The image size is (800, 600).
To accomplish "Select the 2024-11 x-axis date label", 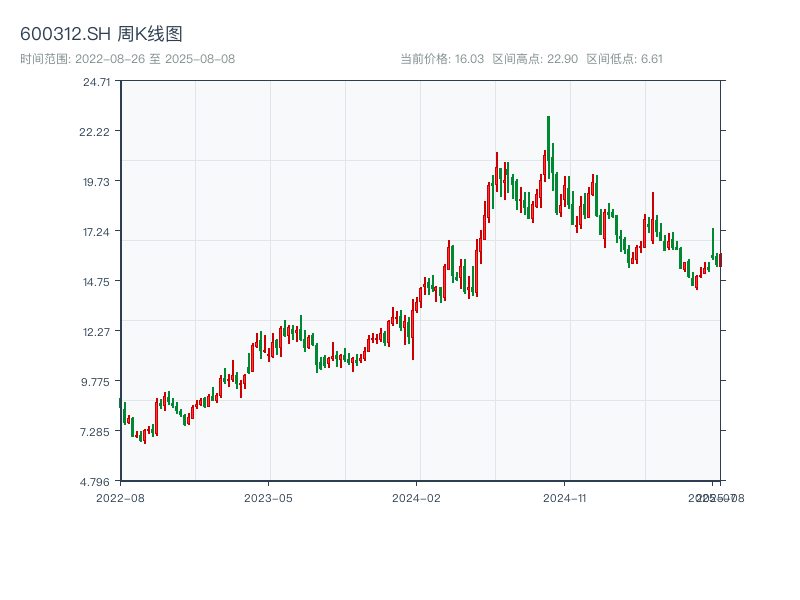I will (x=564, y=497).
